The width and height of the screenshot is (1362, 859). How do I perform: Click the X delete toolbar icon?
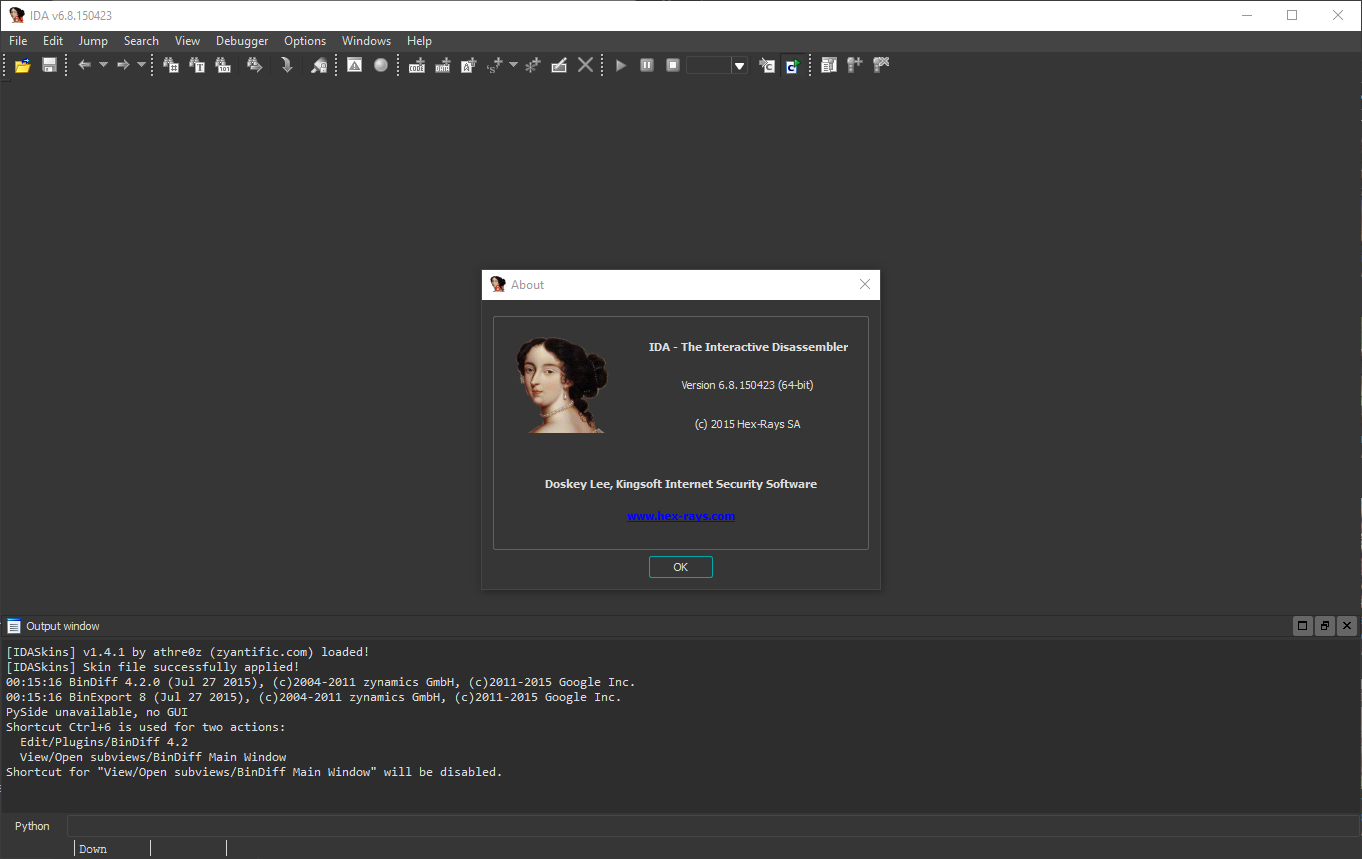coord(586,65)
